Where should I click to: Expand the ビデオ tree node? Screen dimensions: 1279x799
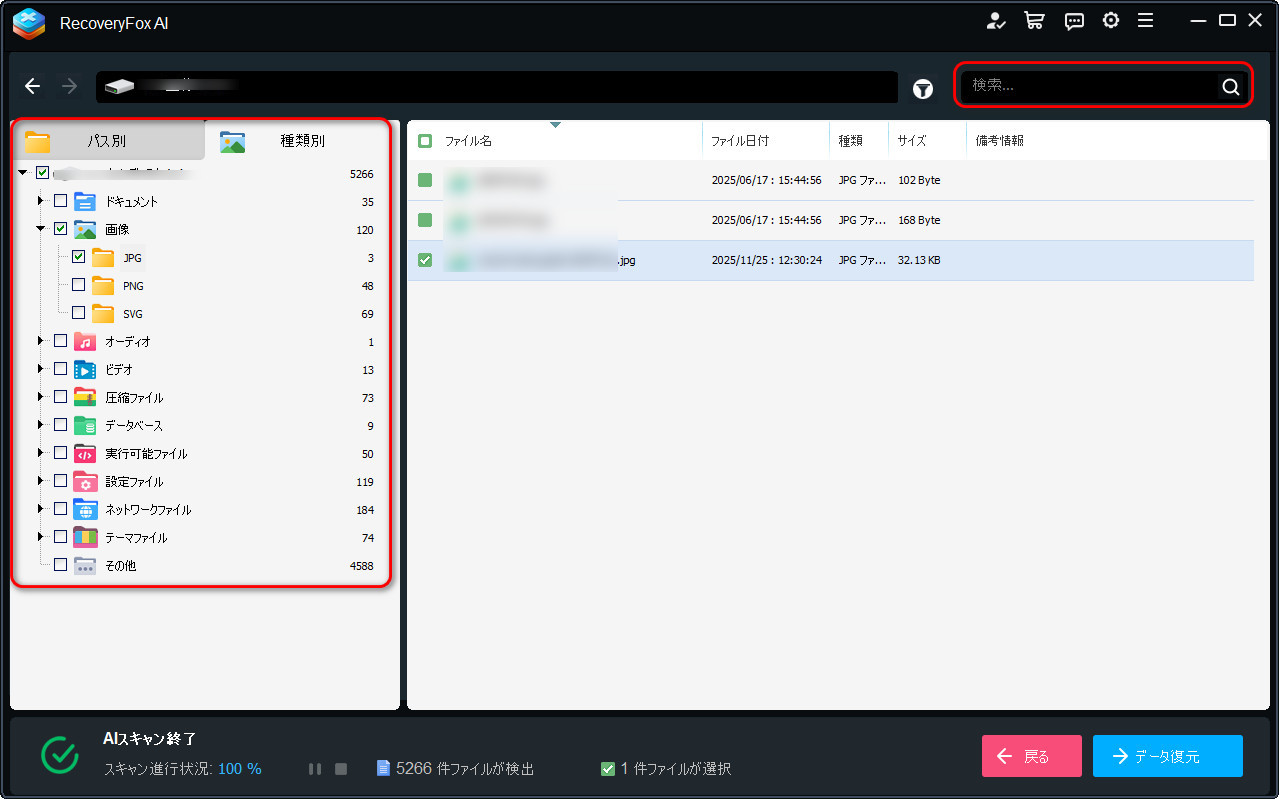(x=41, y=369)
